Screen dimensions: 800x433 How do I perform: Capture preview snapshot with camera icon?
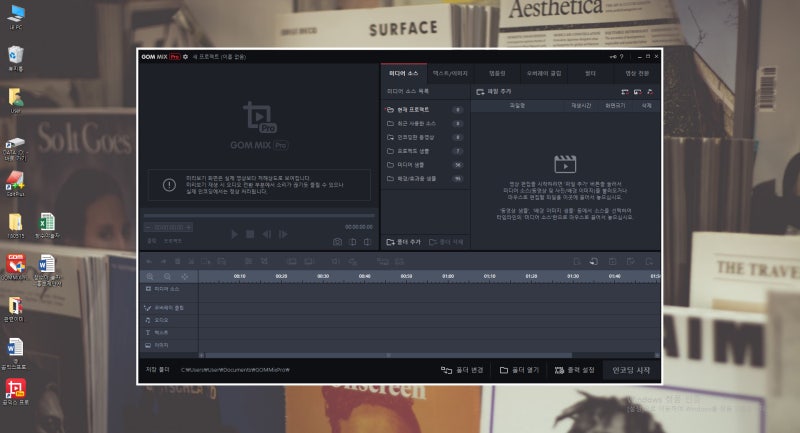tap(337, 242)
